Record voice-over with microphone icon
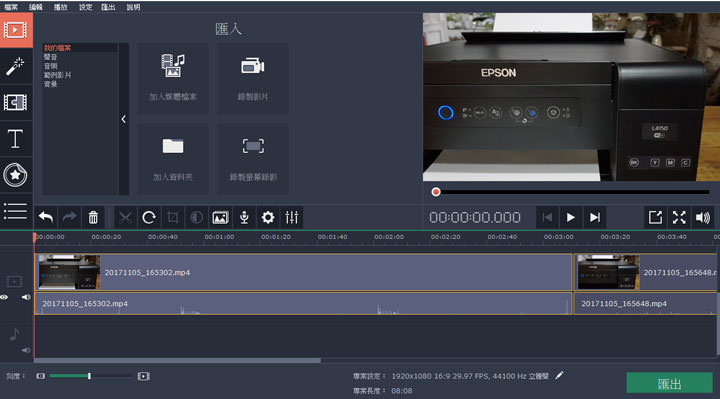This screenshot has height=399, width=720. (244, 217)
